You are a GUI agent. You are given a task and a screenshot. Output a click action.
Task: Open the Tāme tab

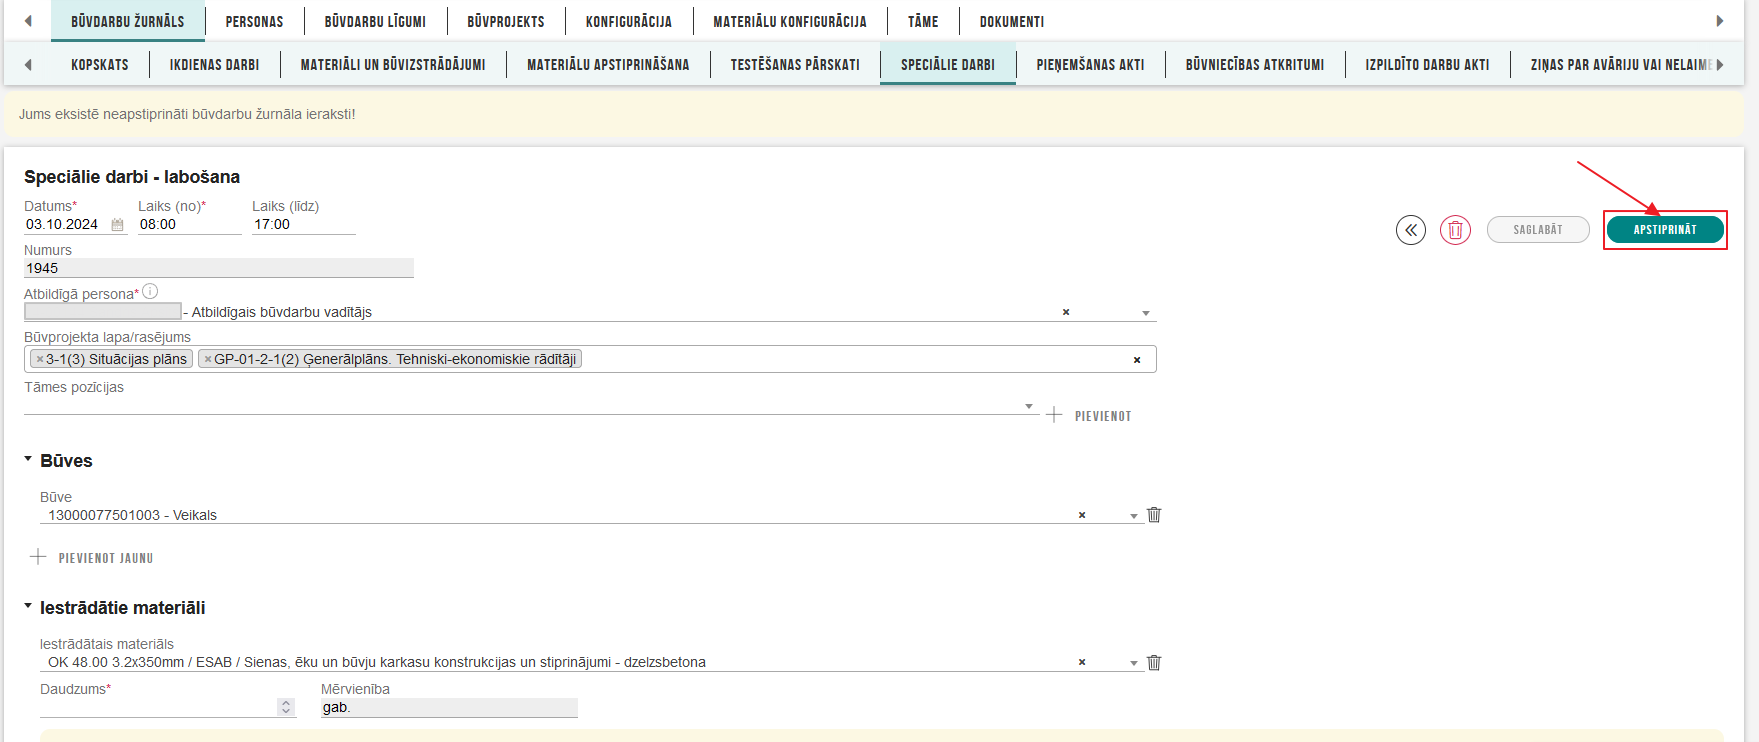click(923, 21)
